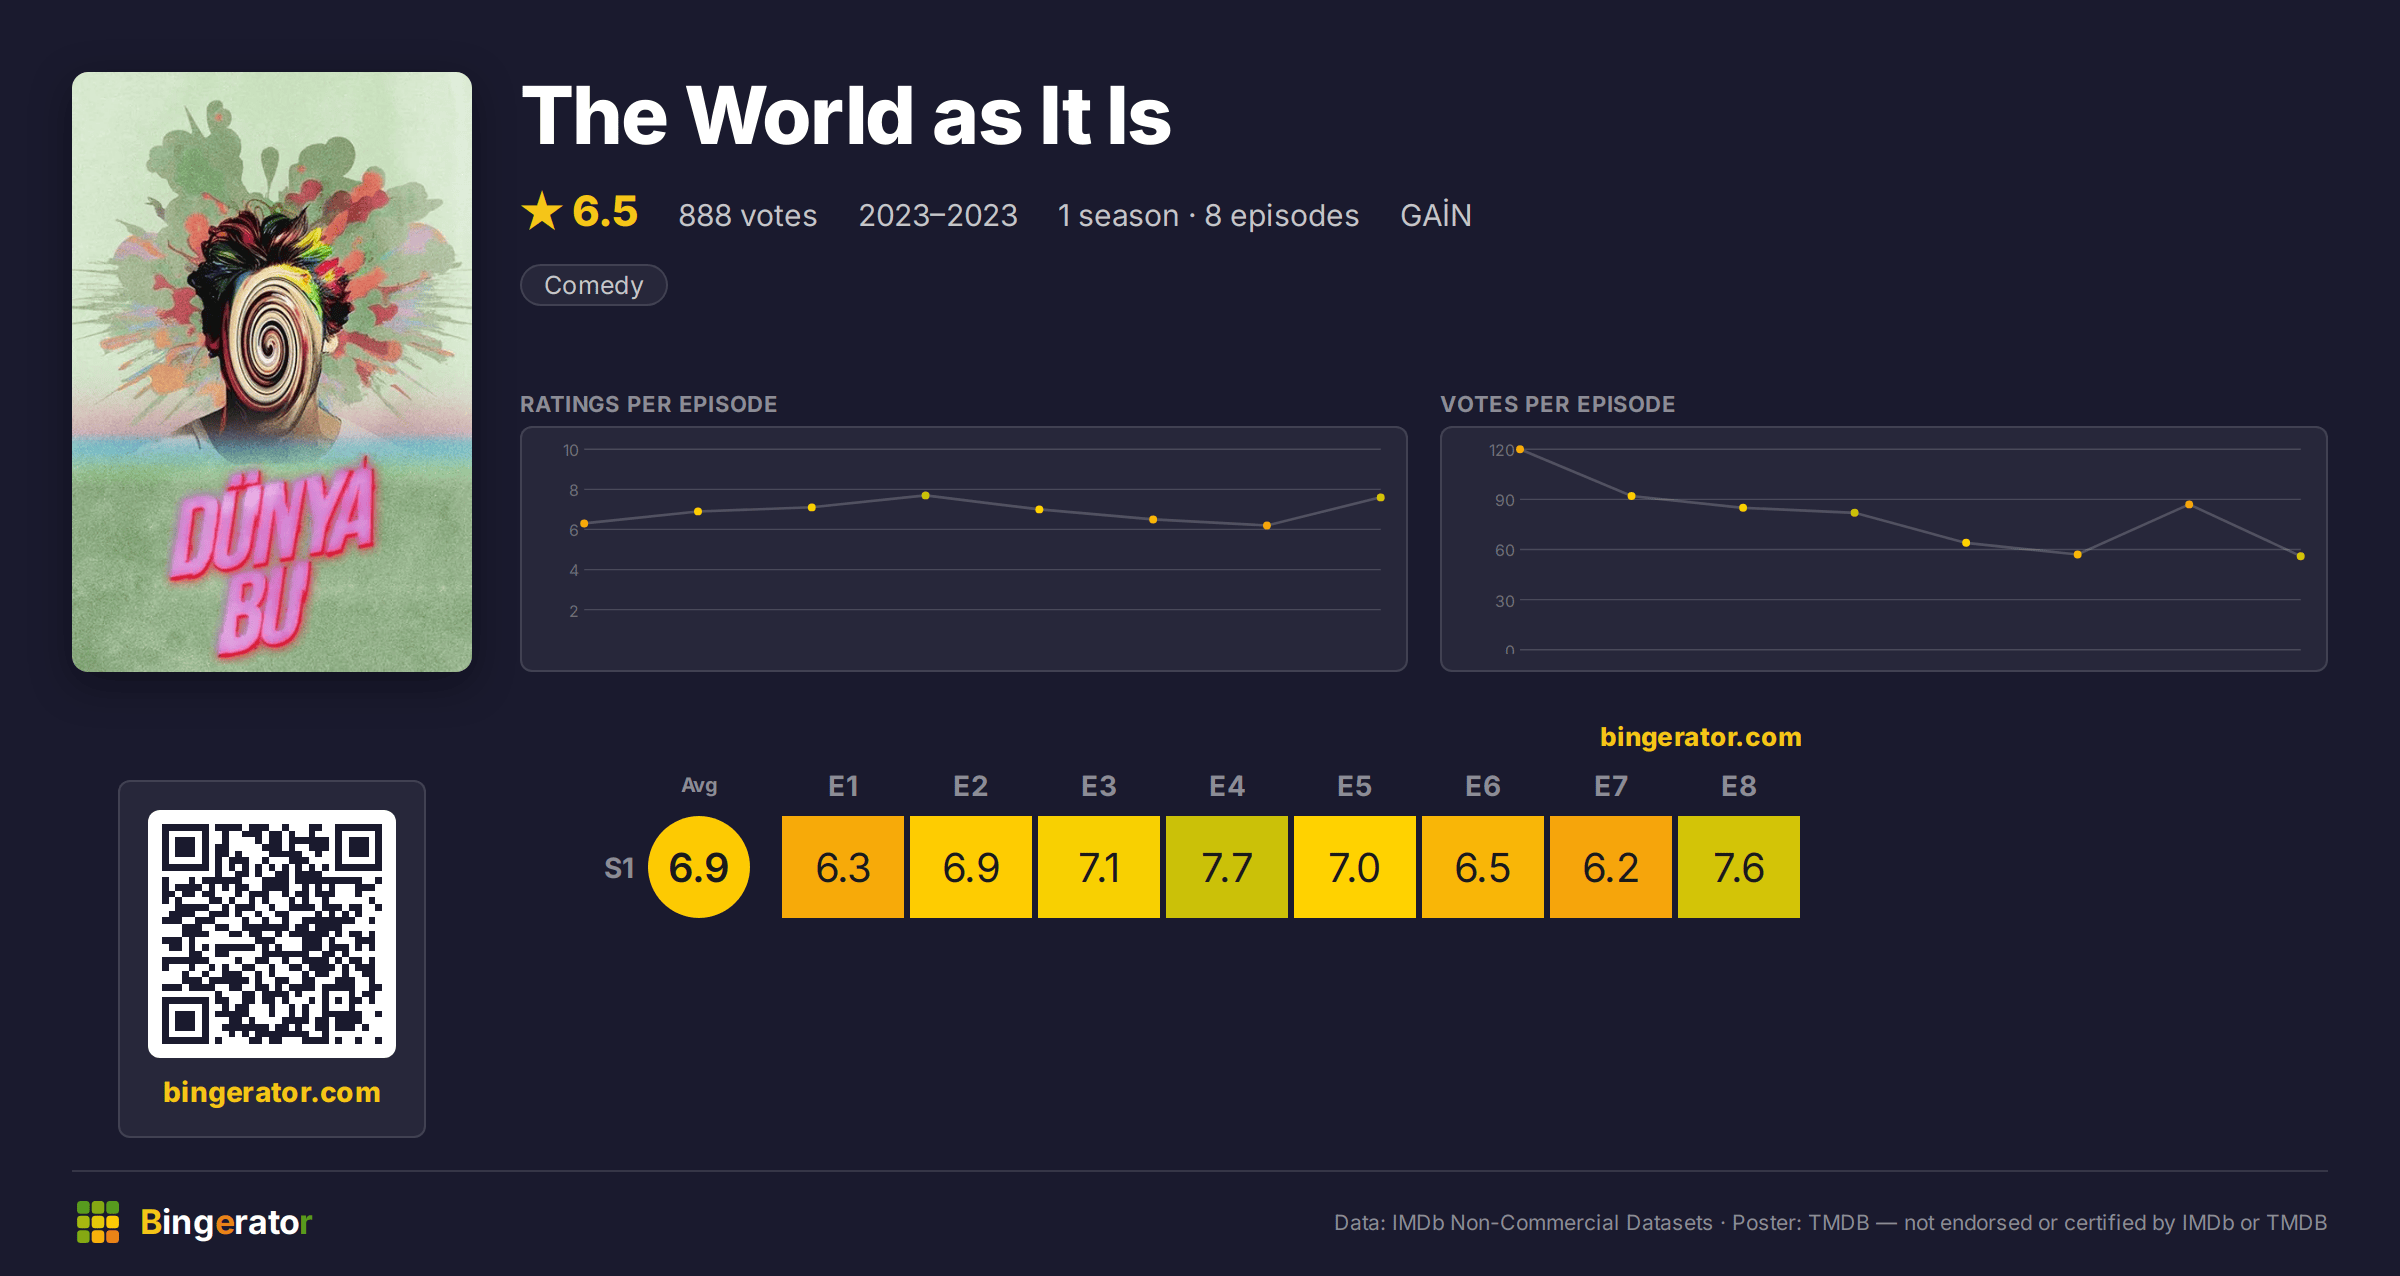2400x1276 pixels.
Task: Open the Dünya Bu poster thumbnail
Action: pyautogui.click(x=272, y=372)
